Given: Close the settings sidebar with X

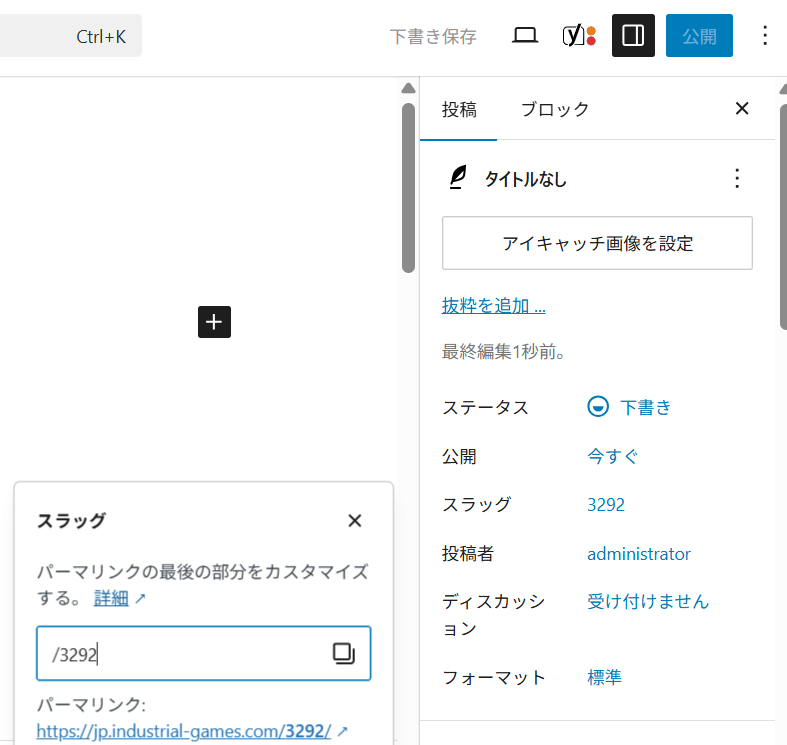Looking at the screenshot, I should coord(742,109).
